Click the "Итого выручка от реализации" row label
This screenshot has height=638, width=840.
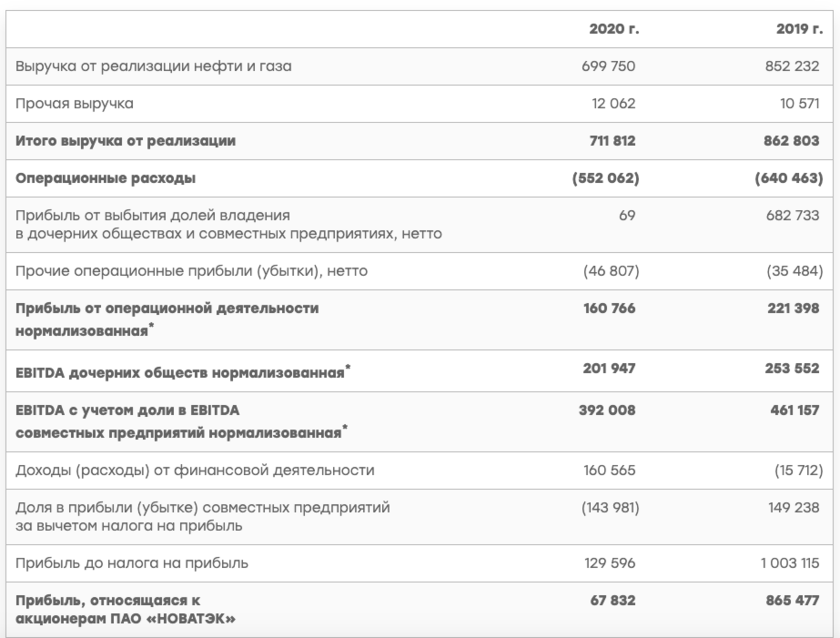click(127, 141)
